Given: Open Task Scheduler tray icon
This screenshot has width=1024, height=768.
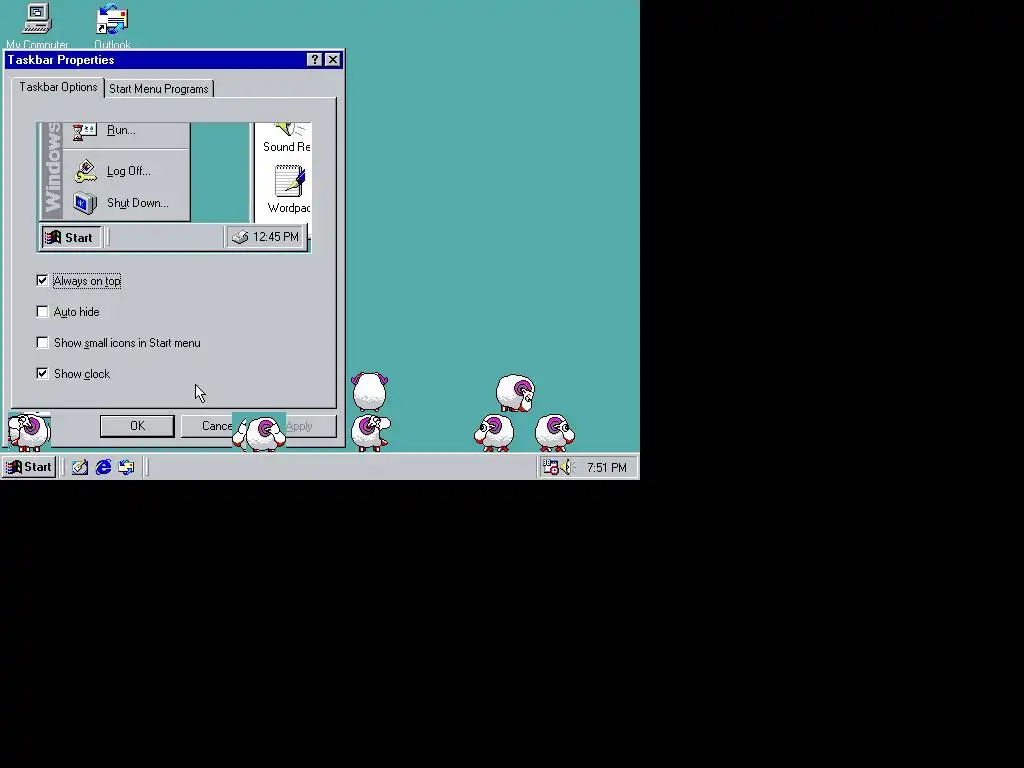Looking at the screenshot, I should pyautogui.click(x=551, y=467).
